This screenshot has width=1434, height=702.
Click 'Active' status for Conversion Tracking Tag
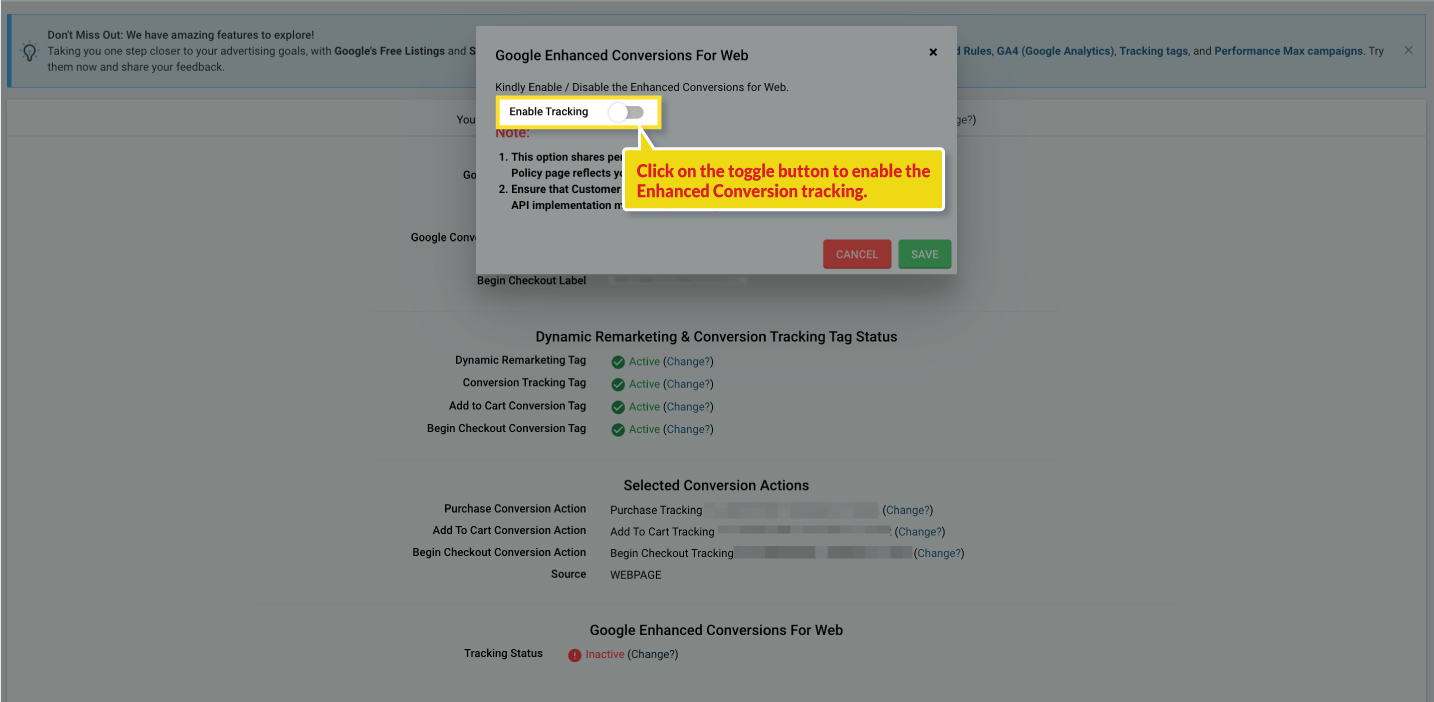point(644,384)
